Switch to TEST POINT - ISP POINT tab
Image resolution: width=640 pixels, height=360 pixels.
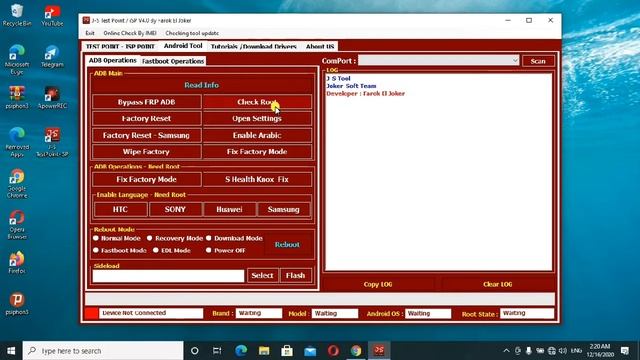[120, 47]
